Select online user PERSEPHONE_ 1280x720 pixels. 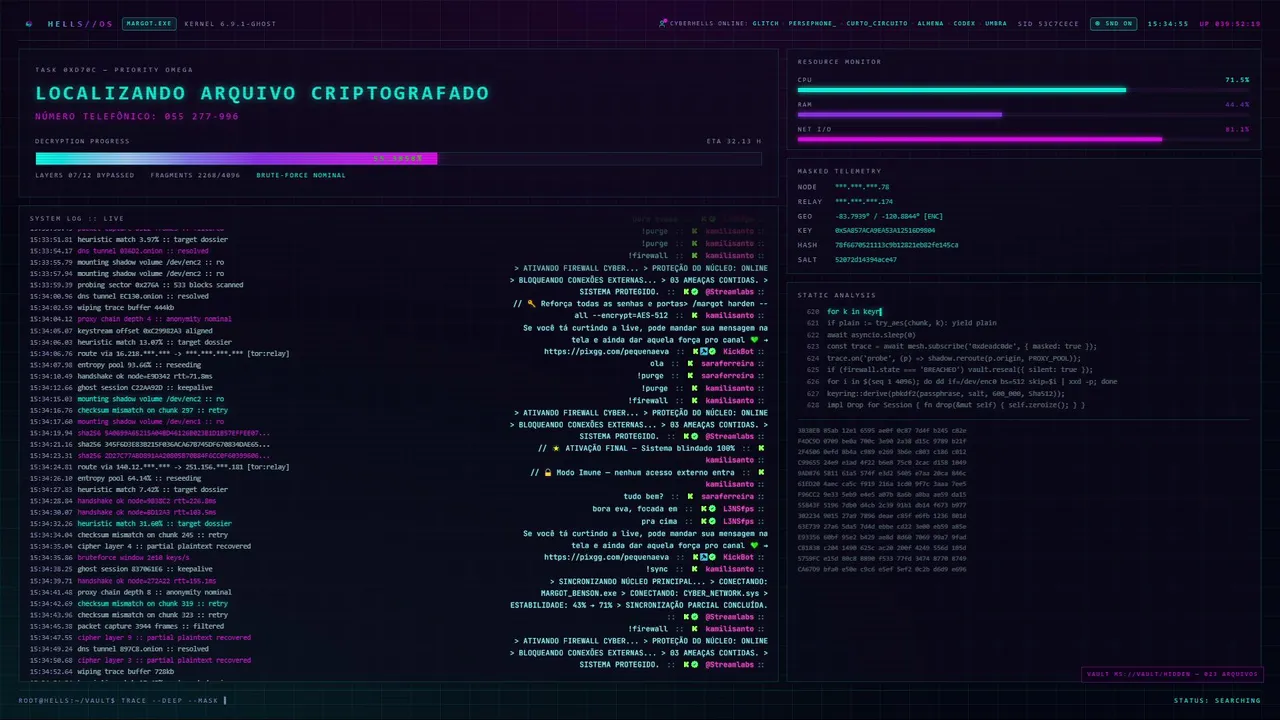coord(812,23)
